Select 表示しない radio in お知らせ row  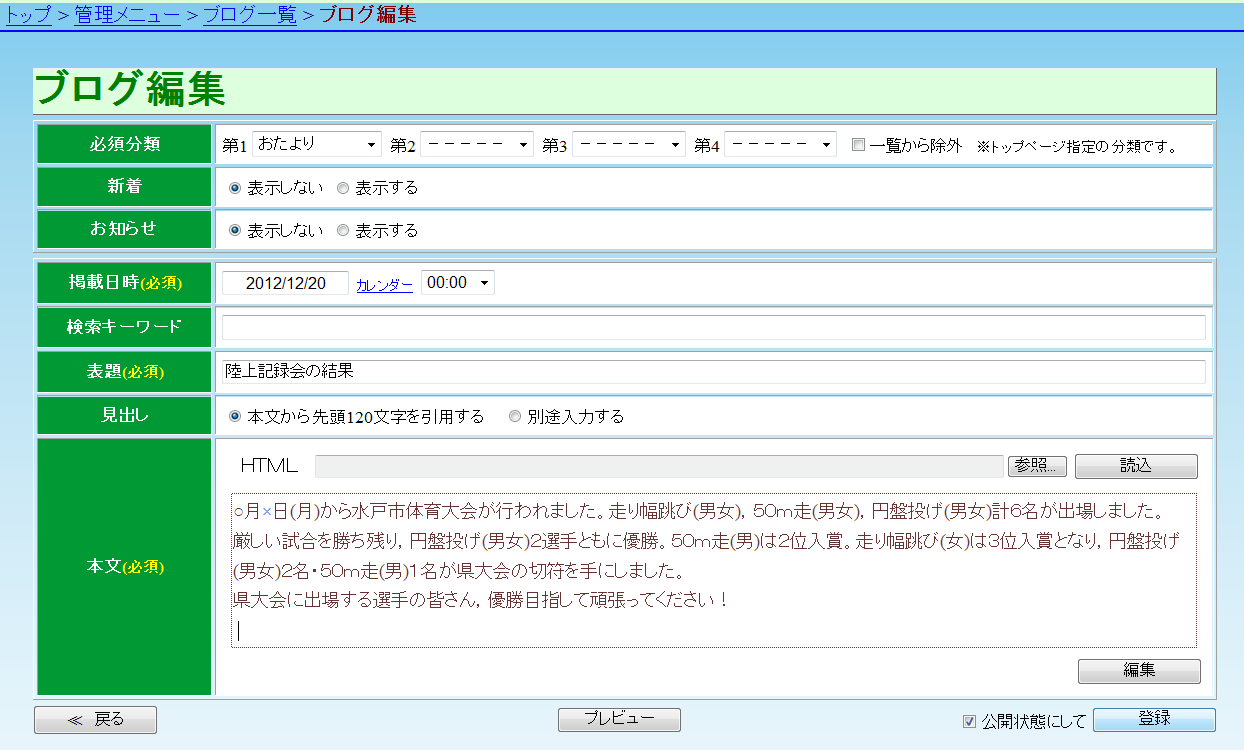click(x=235, y=230)
